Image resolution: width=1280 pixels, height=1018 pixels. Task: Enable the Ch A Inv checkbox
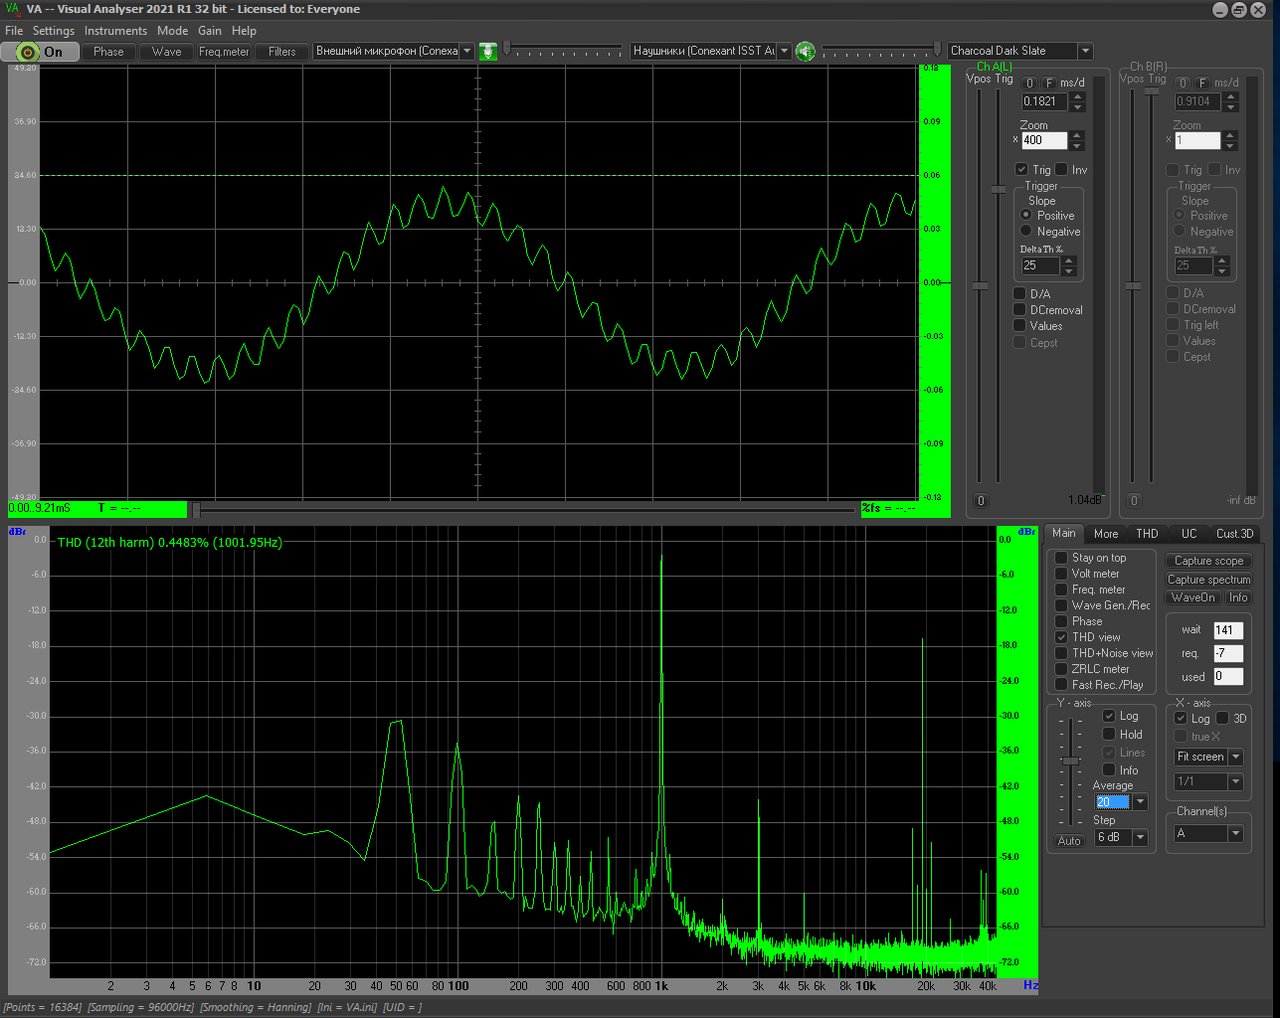pyautogui.click(x=1062, y=170)
